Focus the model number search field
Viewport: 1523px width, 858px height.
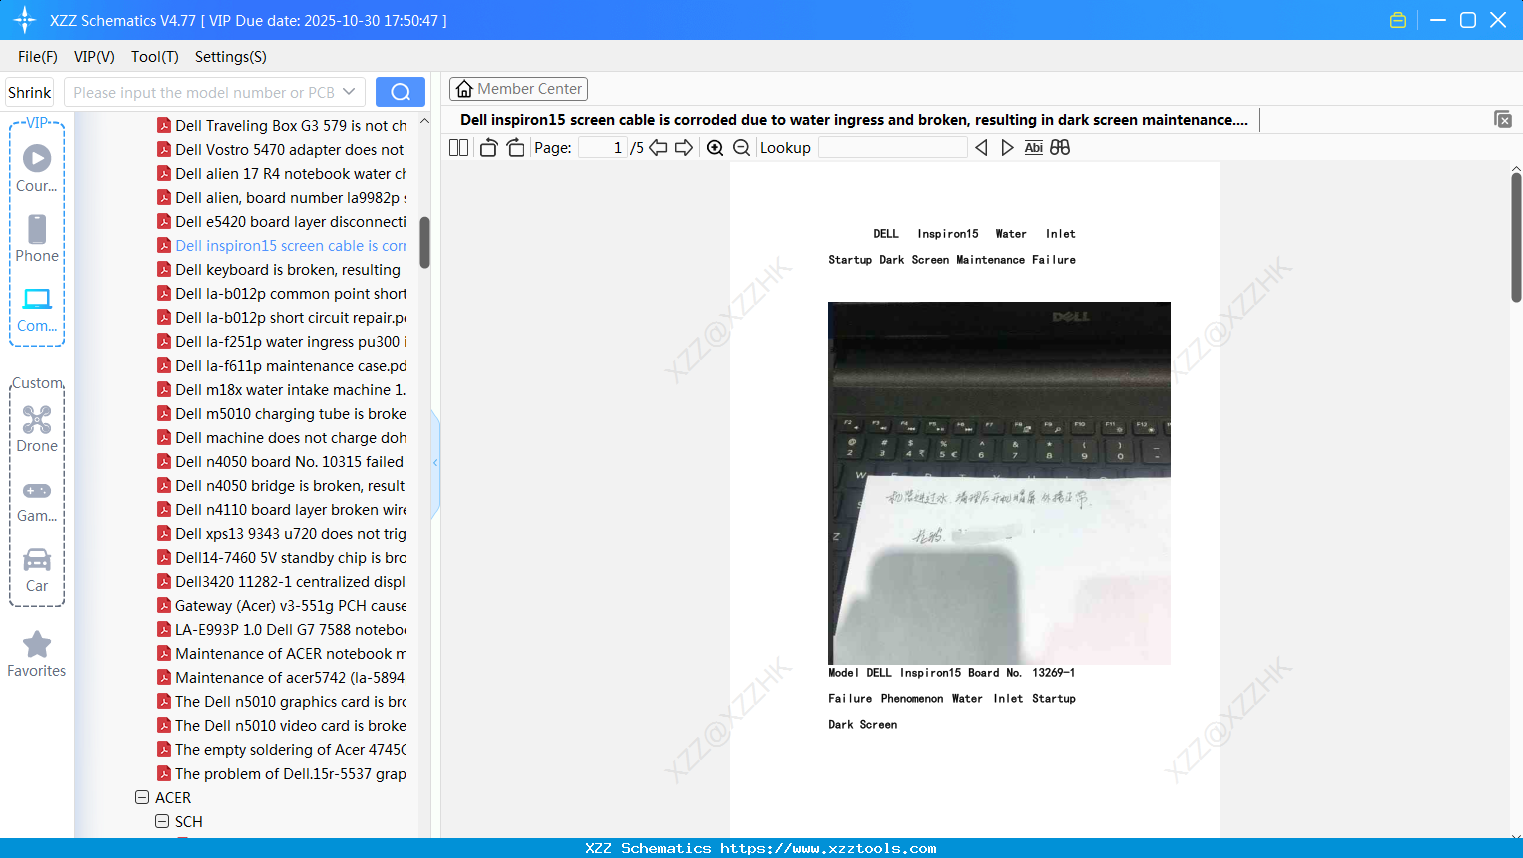[x=204, y=92]
